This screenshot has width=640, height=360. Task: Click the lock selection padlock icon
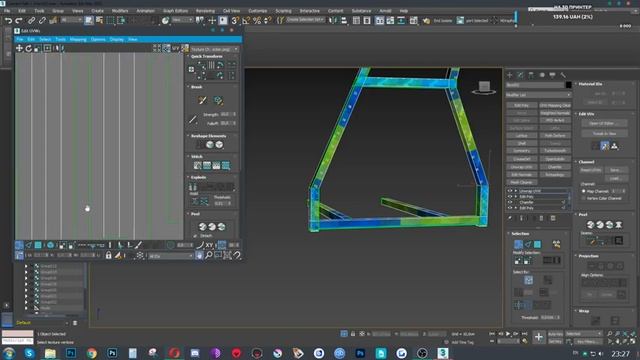coord(109,256)
